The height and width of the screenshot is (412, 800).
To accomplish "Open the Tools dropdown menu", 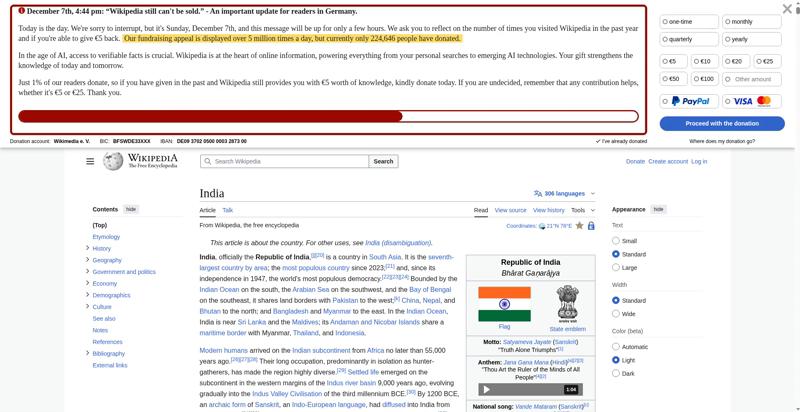I will (583, 210).
